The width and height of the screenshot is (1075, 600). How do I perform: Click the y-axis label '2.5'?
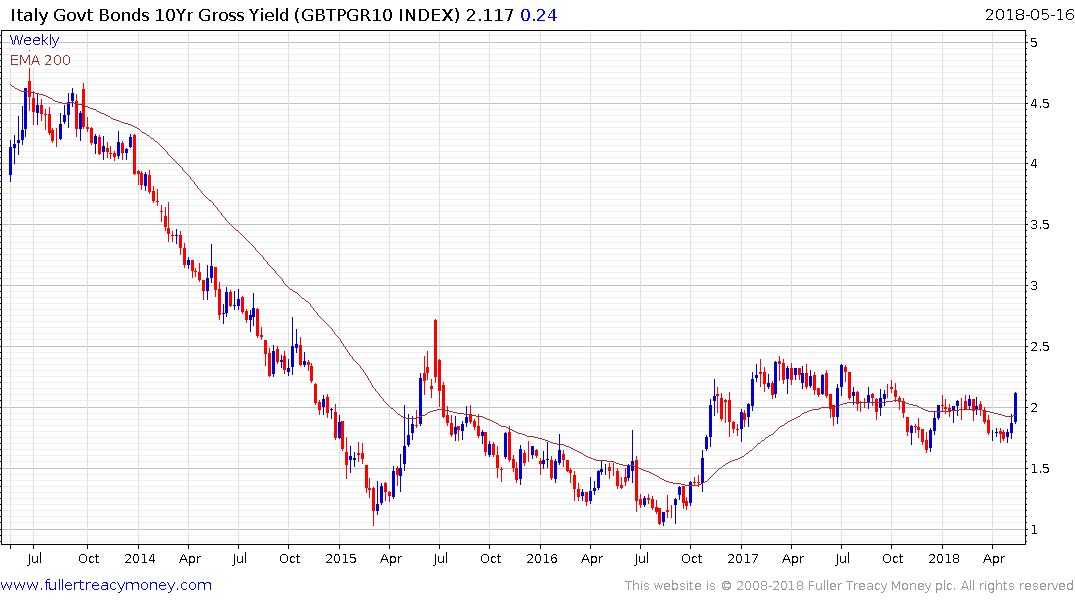pyautogui.click(x=1039, y=346)
